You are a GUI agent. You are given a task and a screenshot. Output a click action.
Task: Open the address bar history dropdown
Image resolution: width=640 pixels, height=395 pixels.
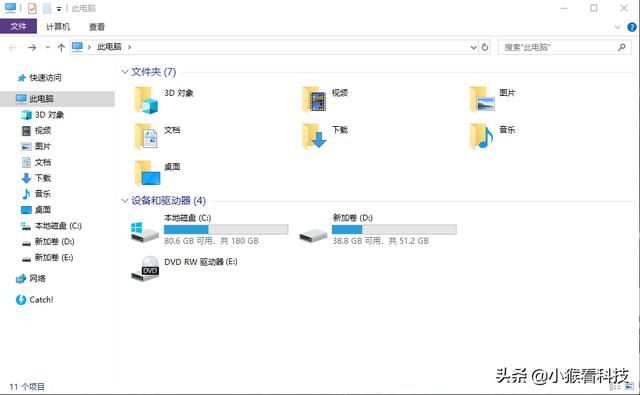pos(473,47)
